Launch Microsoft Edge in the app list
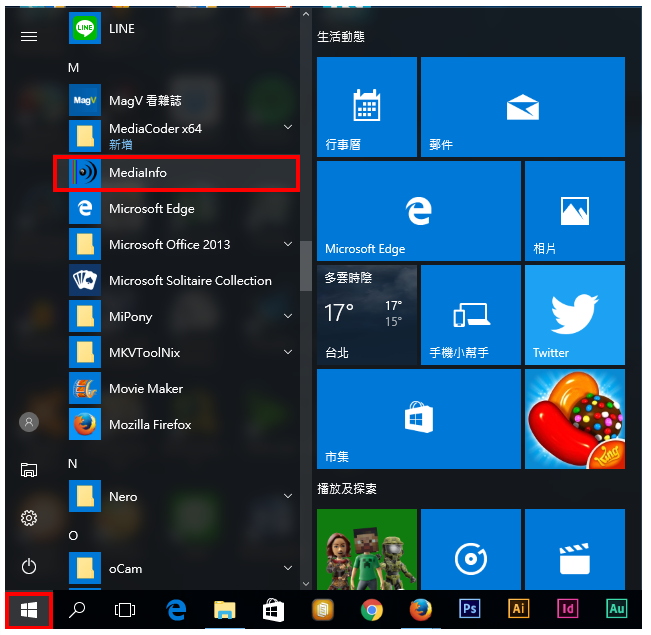The image size is (651, 635). (x=176, y=208)
